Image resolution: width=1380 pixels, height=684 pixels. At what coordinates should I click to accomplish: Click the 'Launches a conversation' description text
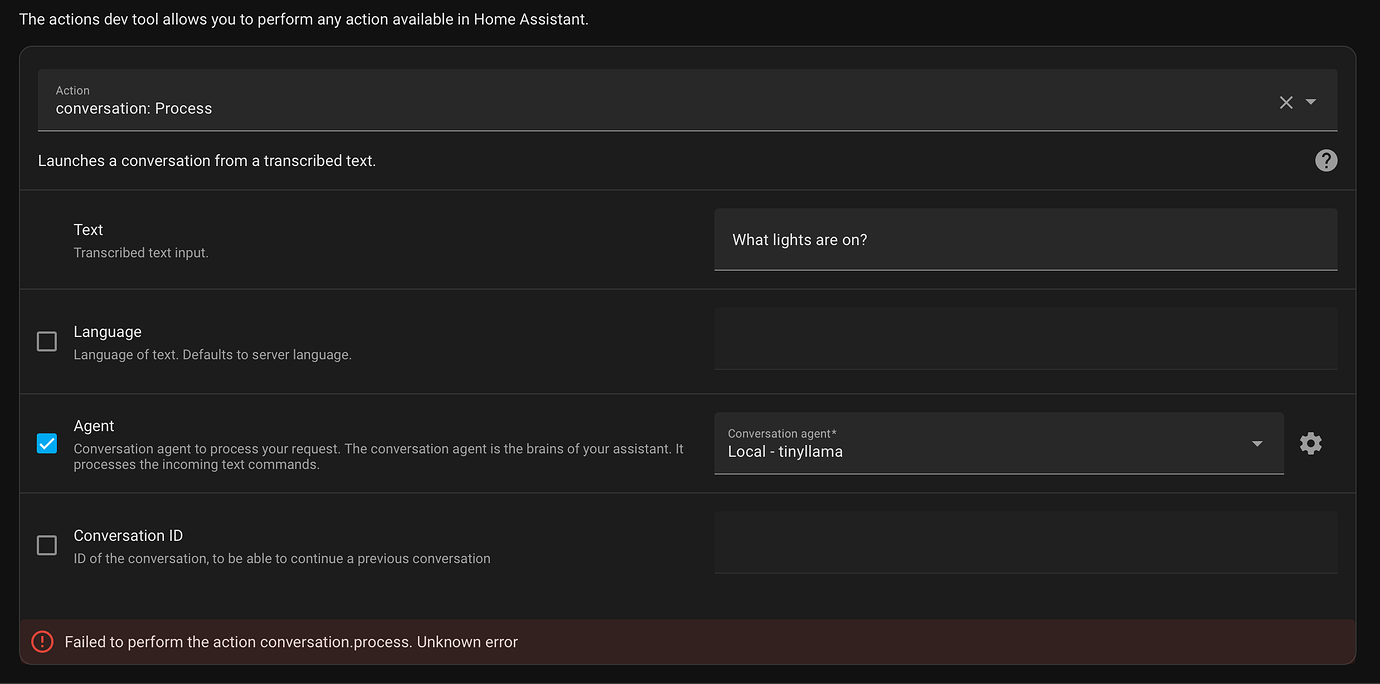click(207, 160)
